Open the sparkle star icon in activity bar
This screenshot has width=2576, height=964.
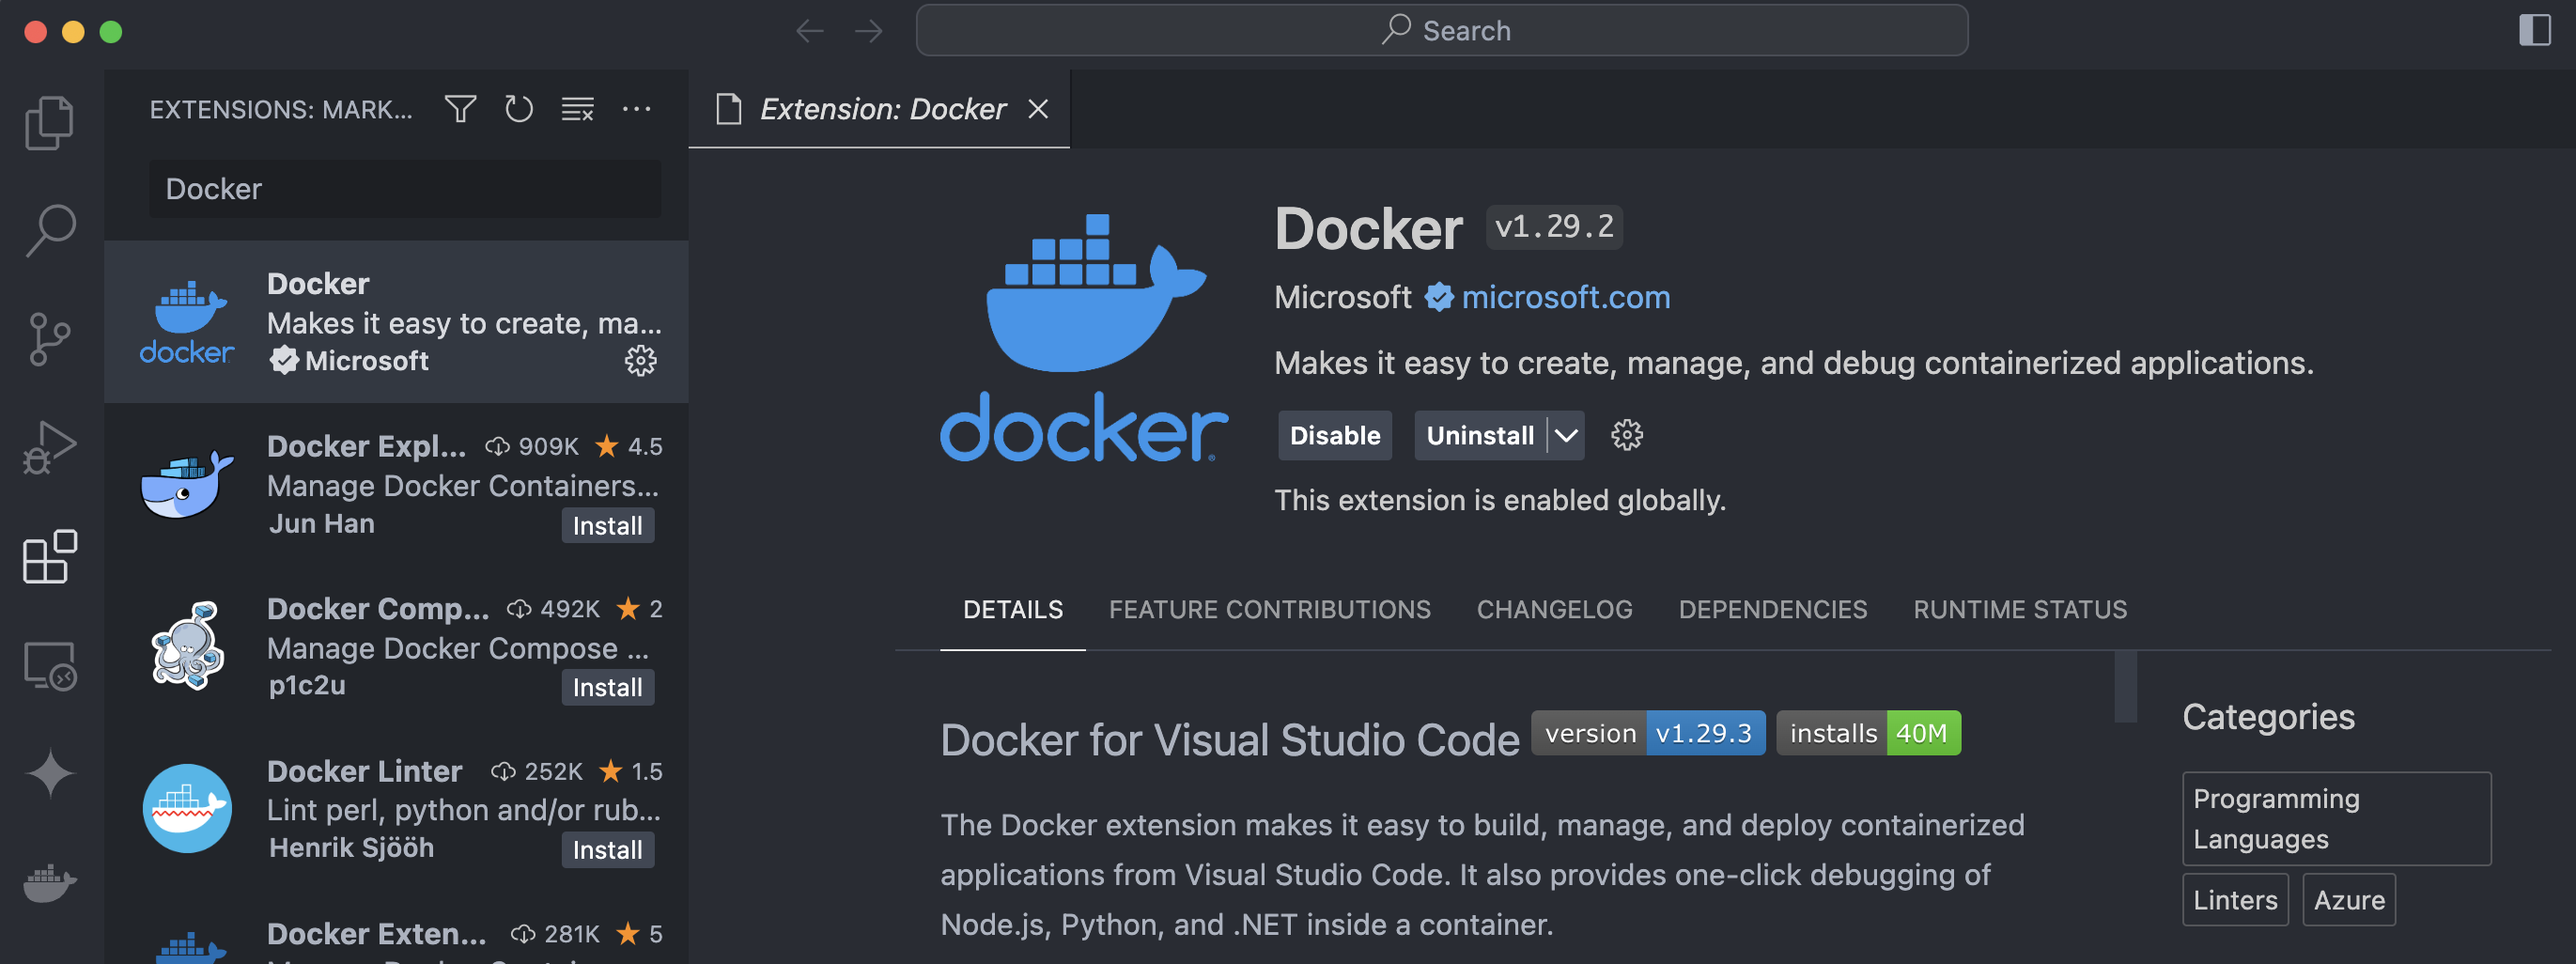(x=50, y=773)
